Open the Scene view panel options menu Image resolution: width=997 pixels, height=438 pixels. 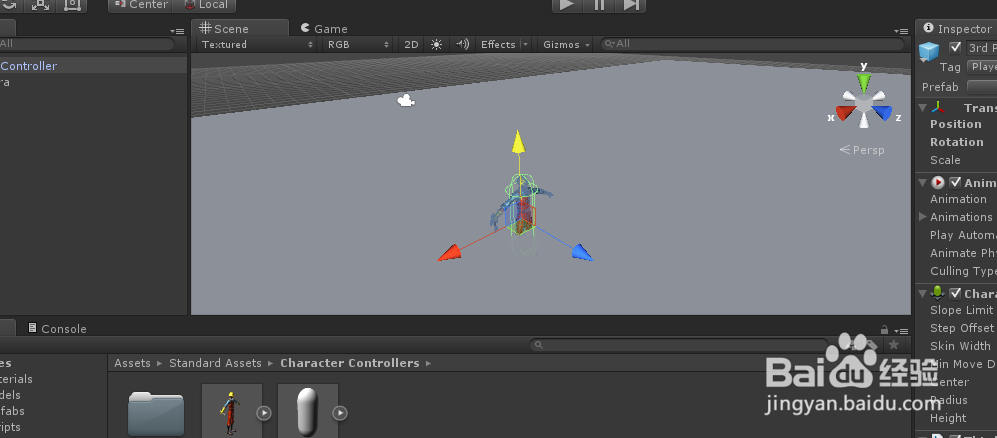pyautogui.click(x=901, y=31)
